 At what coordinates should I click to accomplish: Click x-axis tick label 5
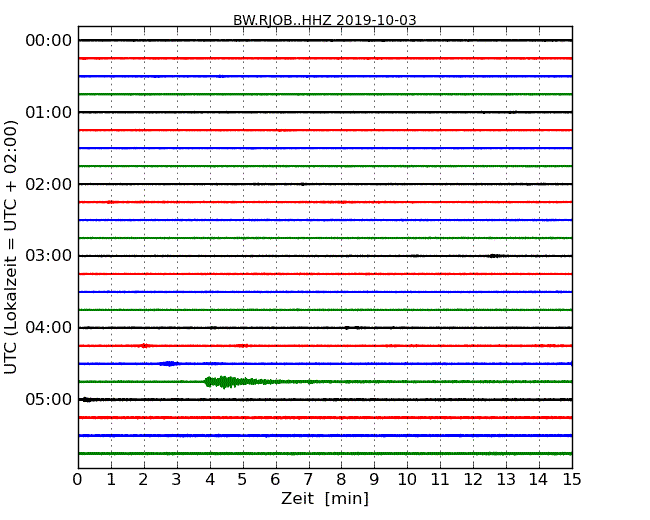[243, 480]
